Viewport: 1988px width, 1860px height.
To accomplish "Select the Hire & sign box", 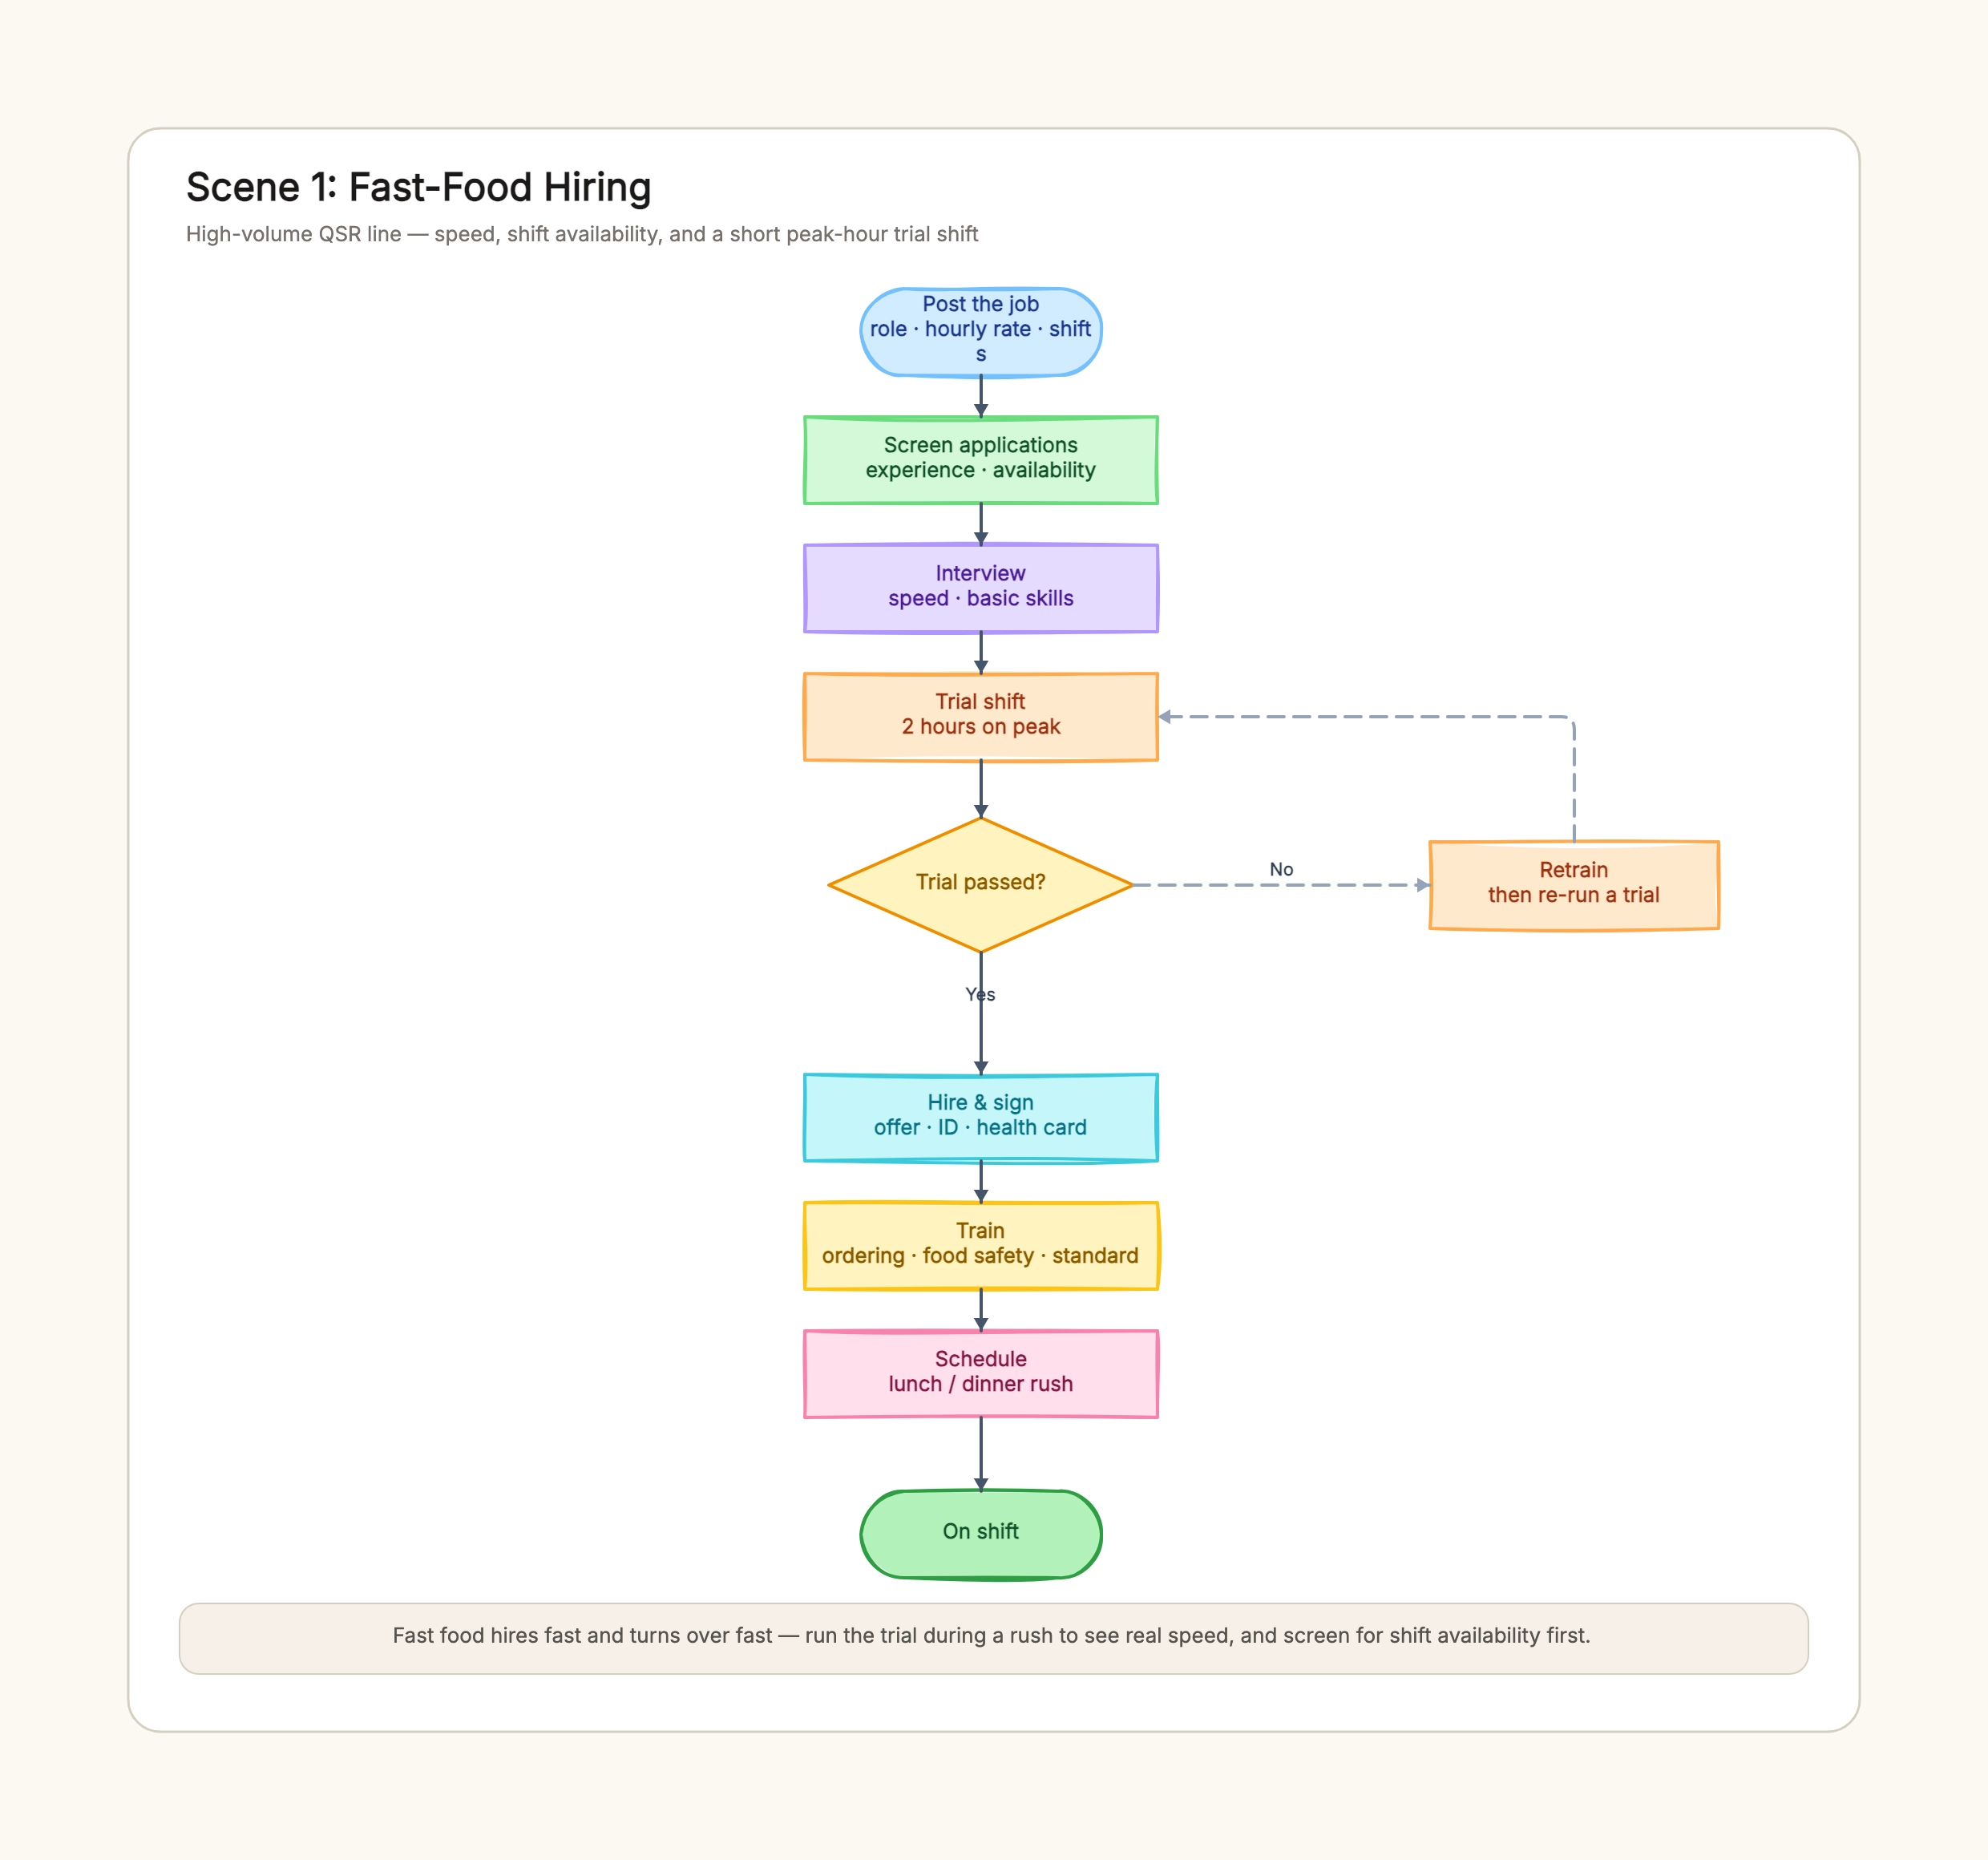I will [980, 1118].
